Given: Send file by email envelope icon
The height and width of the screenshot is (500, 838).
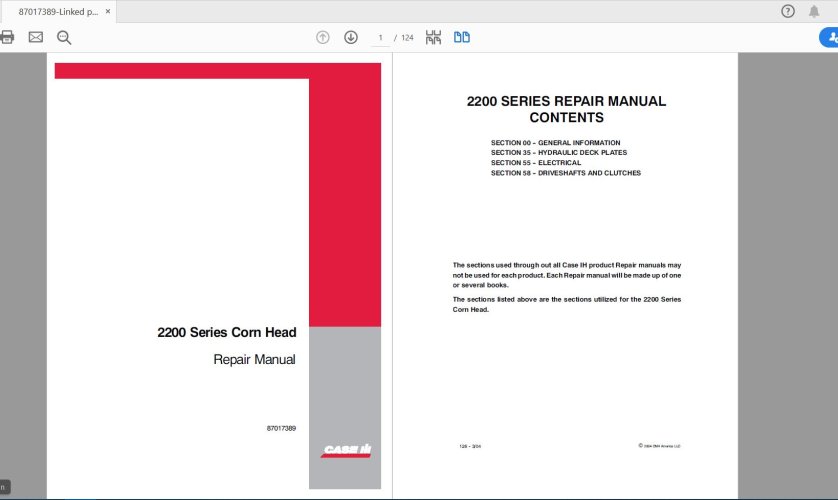Looking at the screenshot, I should [x=36, y=37].
